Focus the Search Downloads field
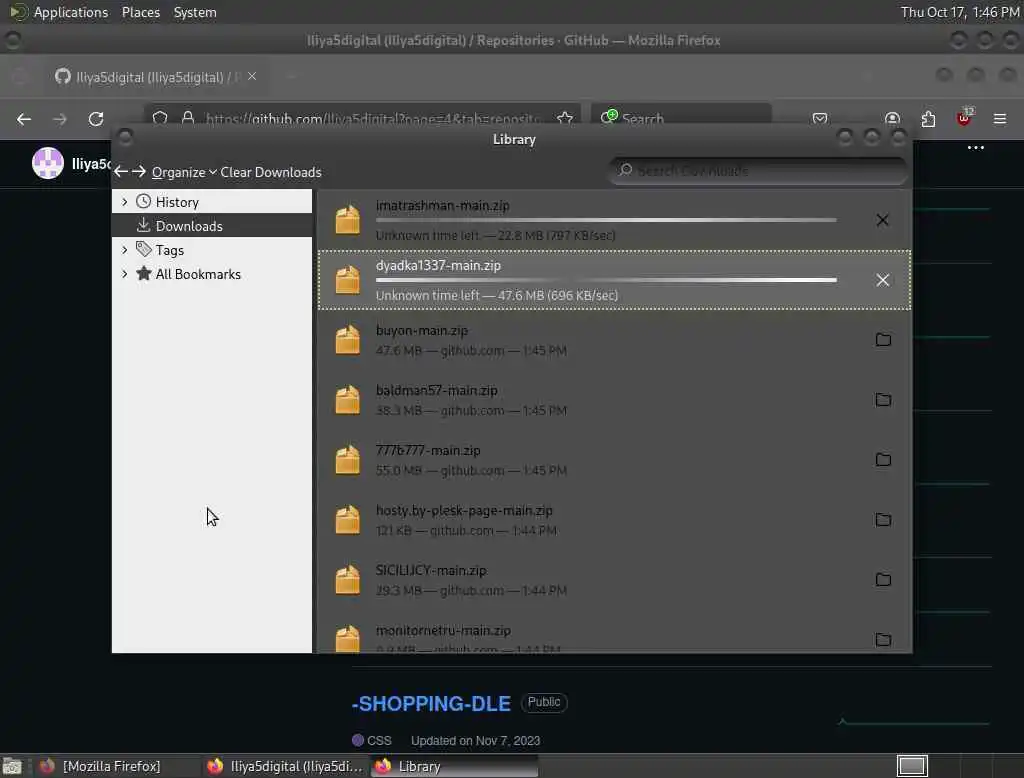The height and width of the screenshot is (778, 1024). click(758, 171)
